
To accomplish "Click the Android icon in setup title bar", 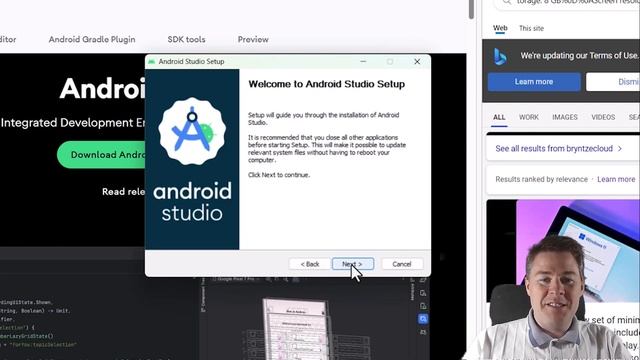I will [151, 62].
